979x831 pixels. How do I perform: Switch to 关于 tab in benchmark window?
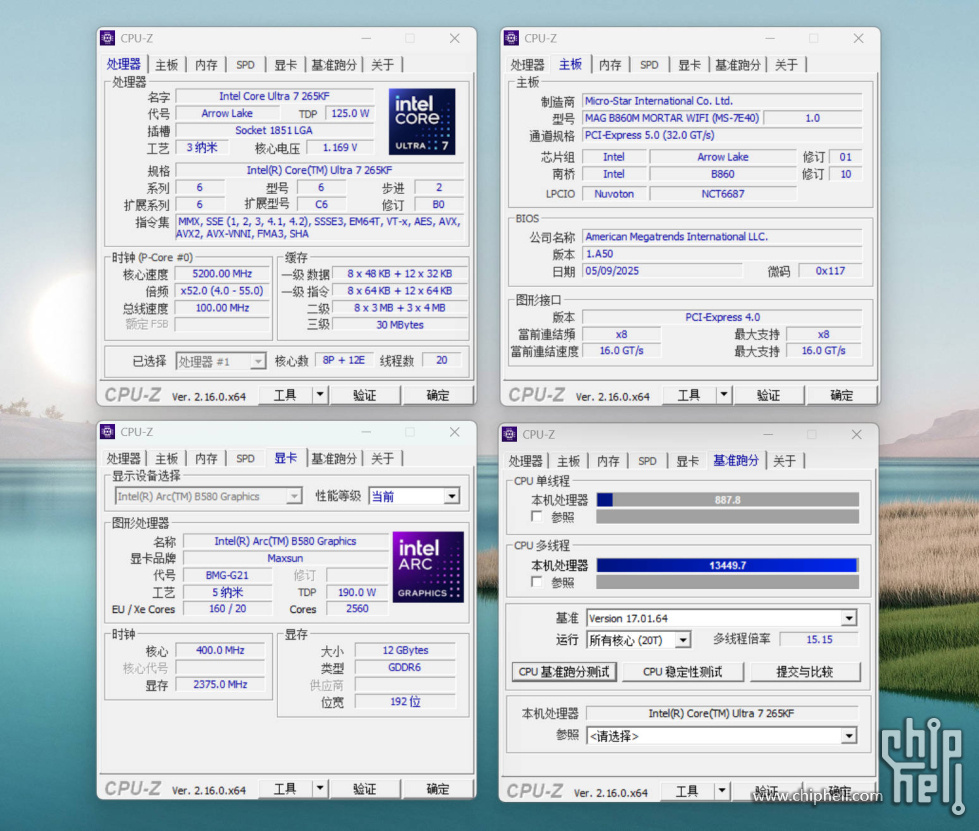pyautogui.click(x=785, y=461)
